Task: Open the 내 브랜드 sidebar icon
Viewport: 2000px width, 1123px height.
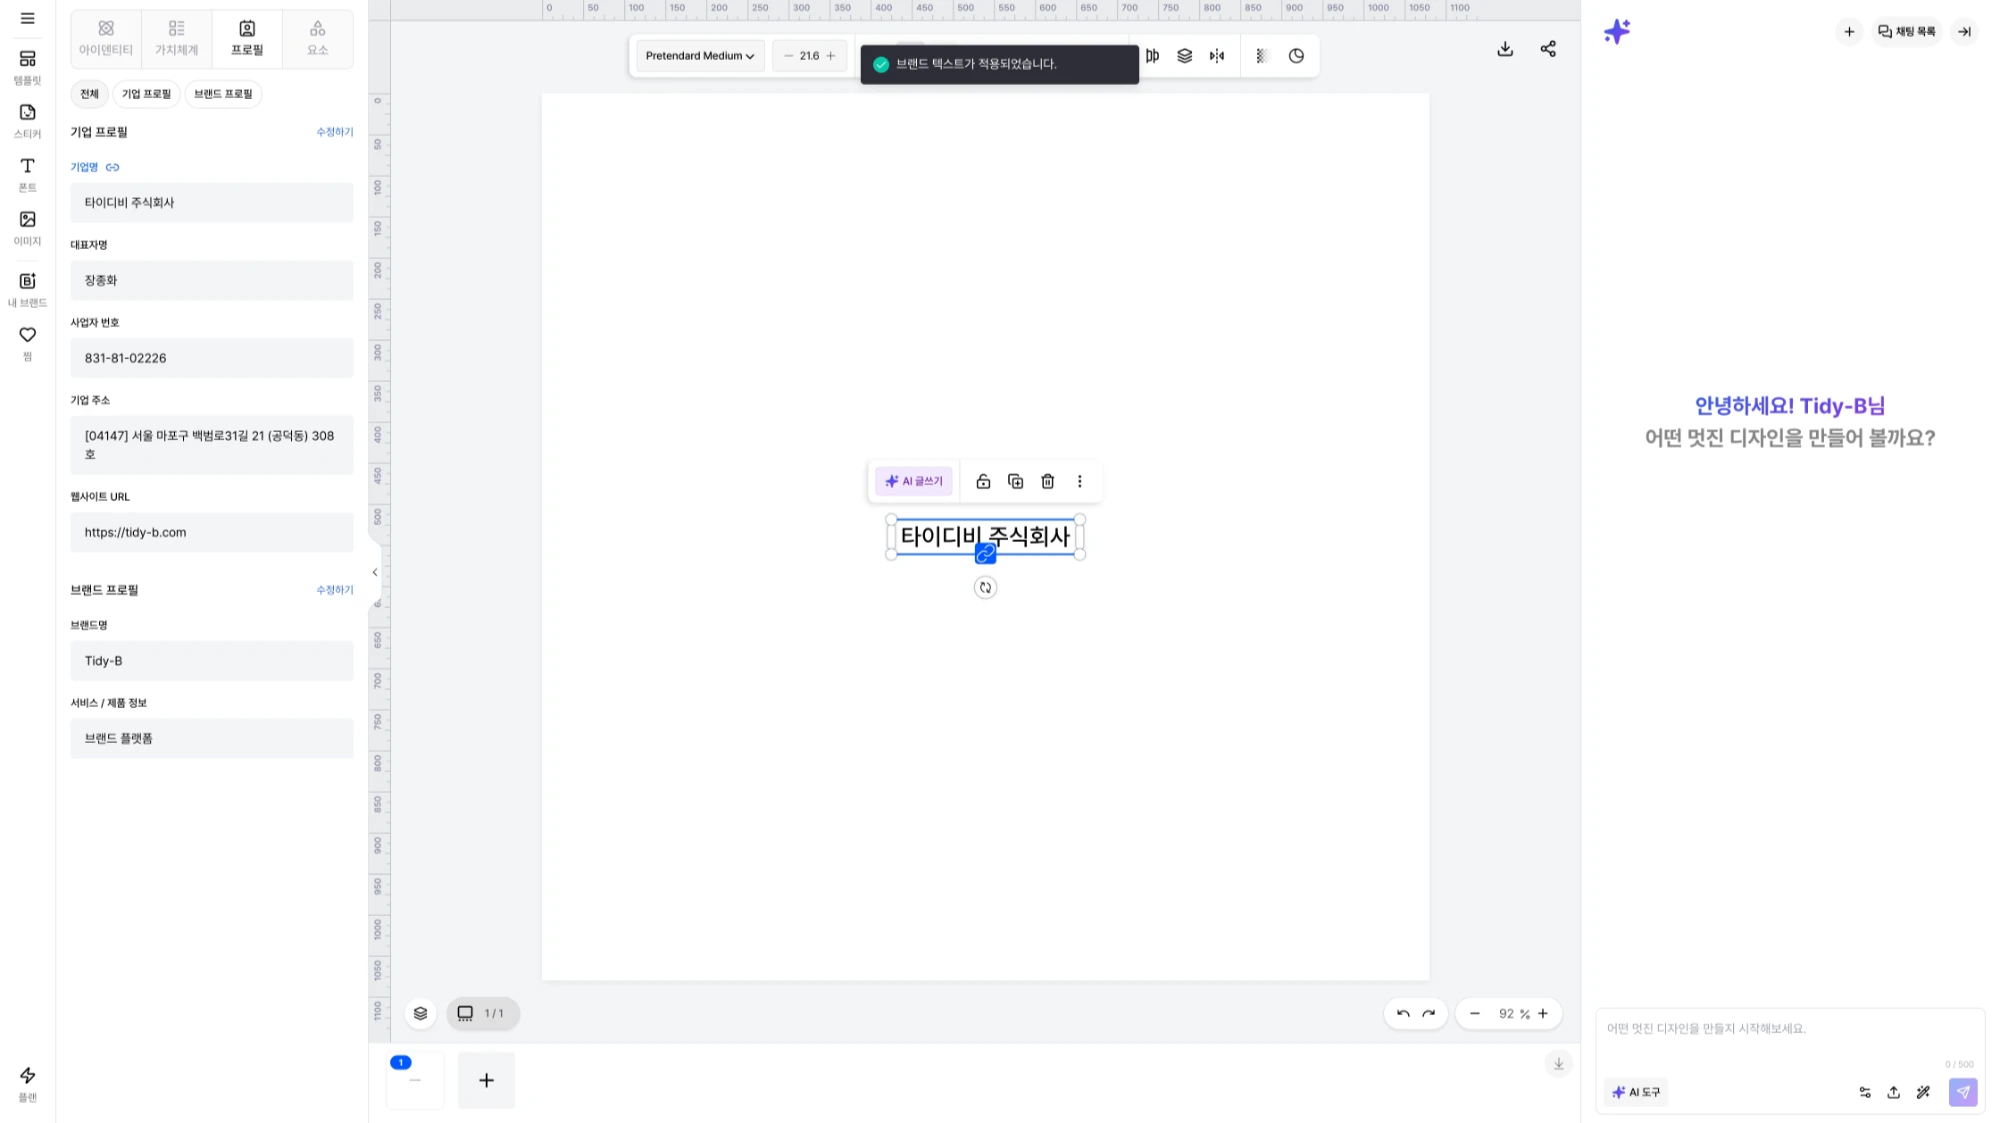Action: pyautogui.click(x=27, y=289)
